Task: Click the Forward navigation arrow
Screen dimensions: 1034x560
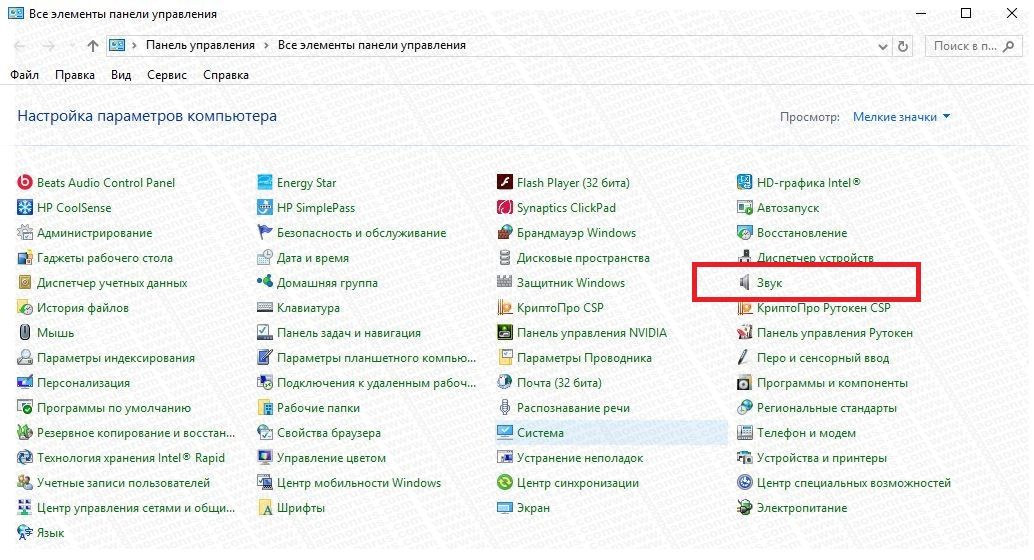Action: point(49,46)
